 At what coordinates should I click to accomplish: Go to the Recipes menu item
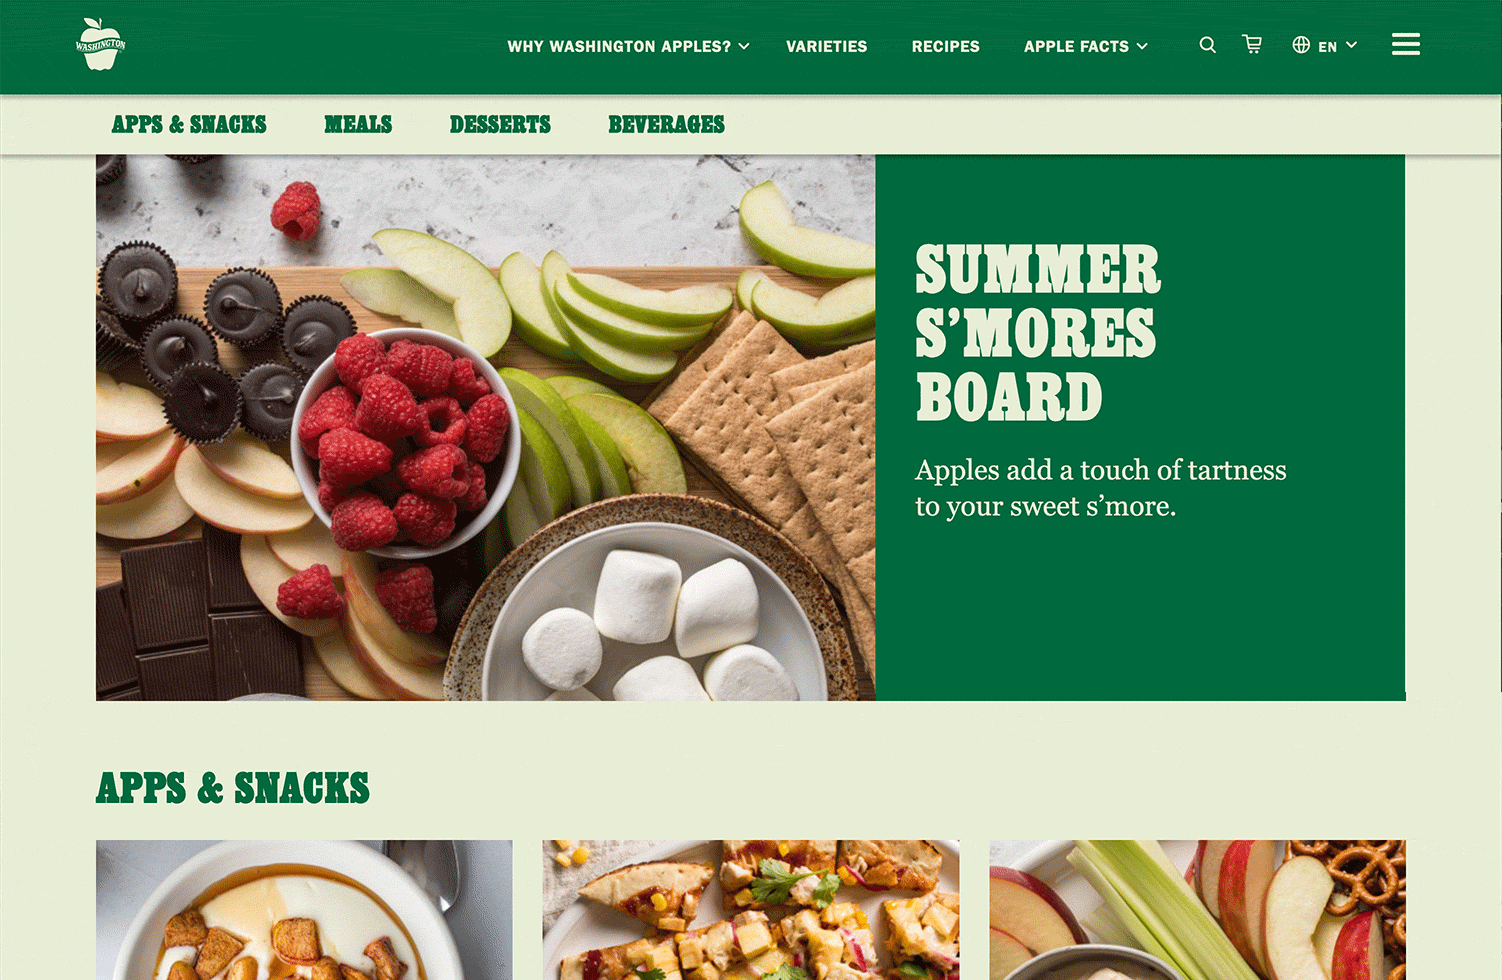point(946,46)
